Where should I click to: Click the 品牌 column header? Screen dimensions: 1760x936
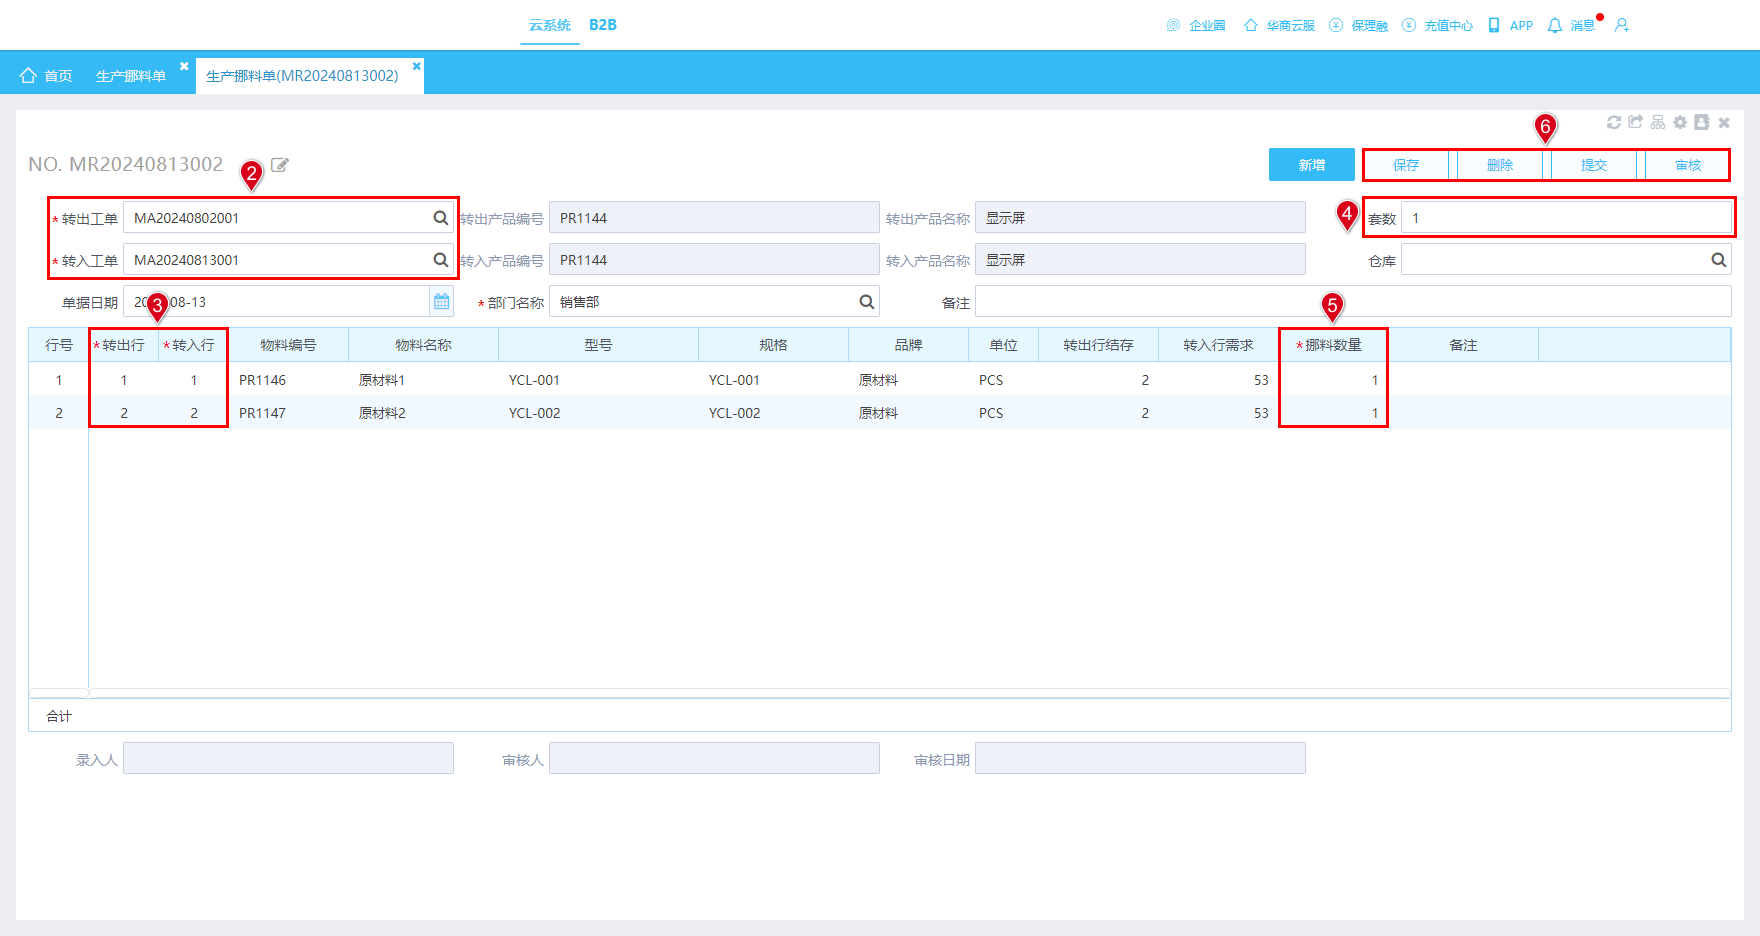pos(908,345)
